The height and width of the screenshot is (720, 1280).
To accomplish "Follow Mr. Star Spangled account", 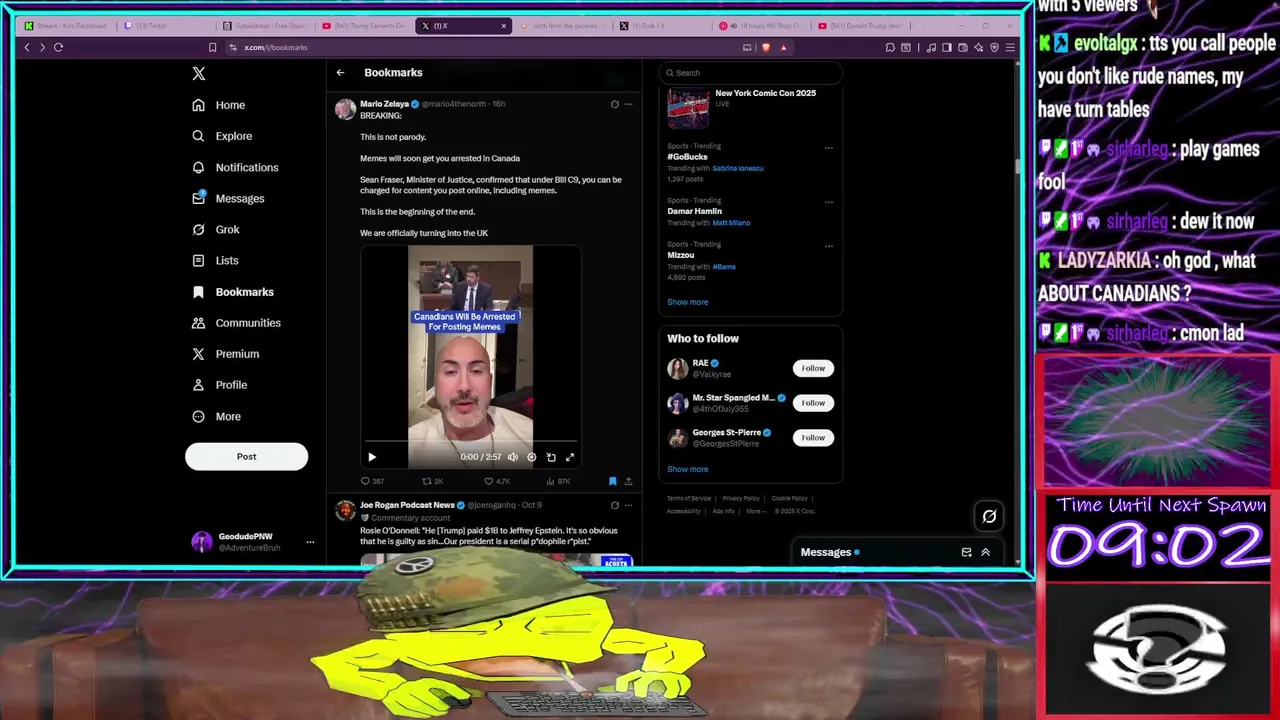I will tap(813, 403).
